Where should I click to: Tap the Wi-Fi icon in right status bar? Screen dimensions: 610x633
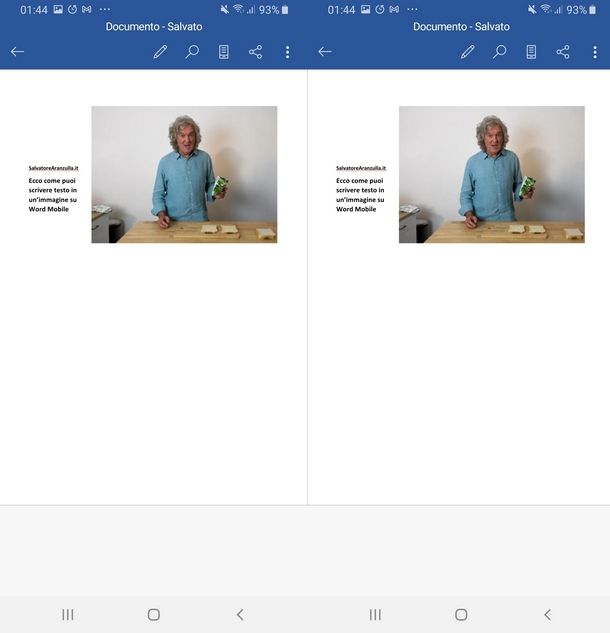[546, 9]
